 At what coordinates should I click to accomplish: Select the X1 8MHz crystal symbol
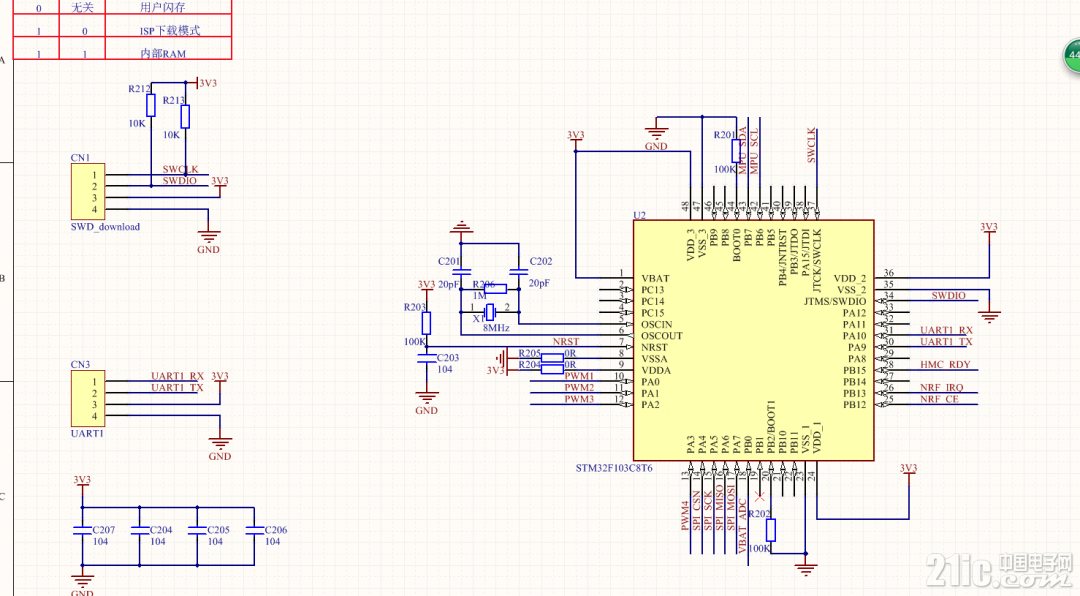(489, 312)
